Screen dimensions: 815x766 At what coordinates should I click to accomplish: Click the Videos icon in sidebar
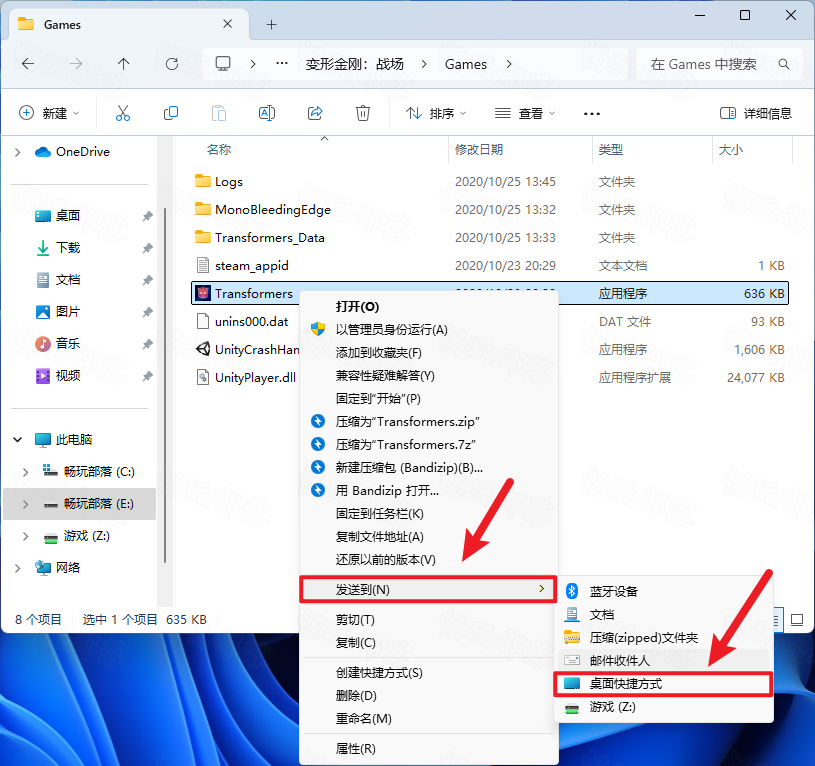(x=43, y=375)
